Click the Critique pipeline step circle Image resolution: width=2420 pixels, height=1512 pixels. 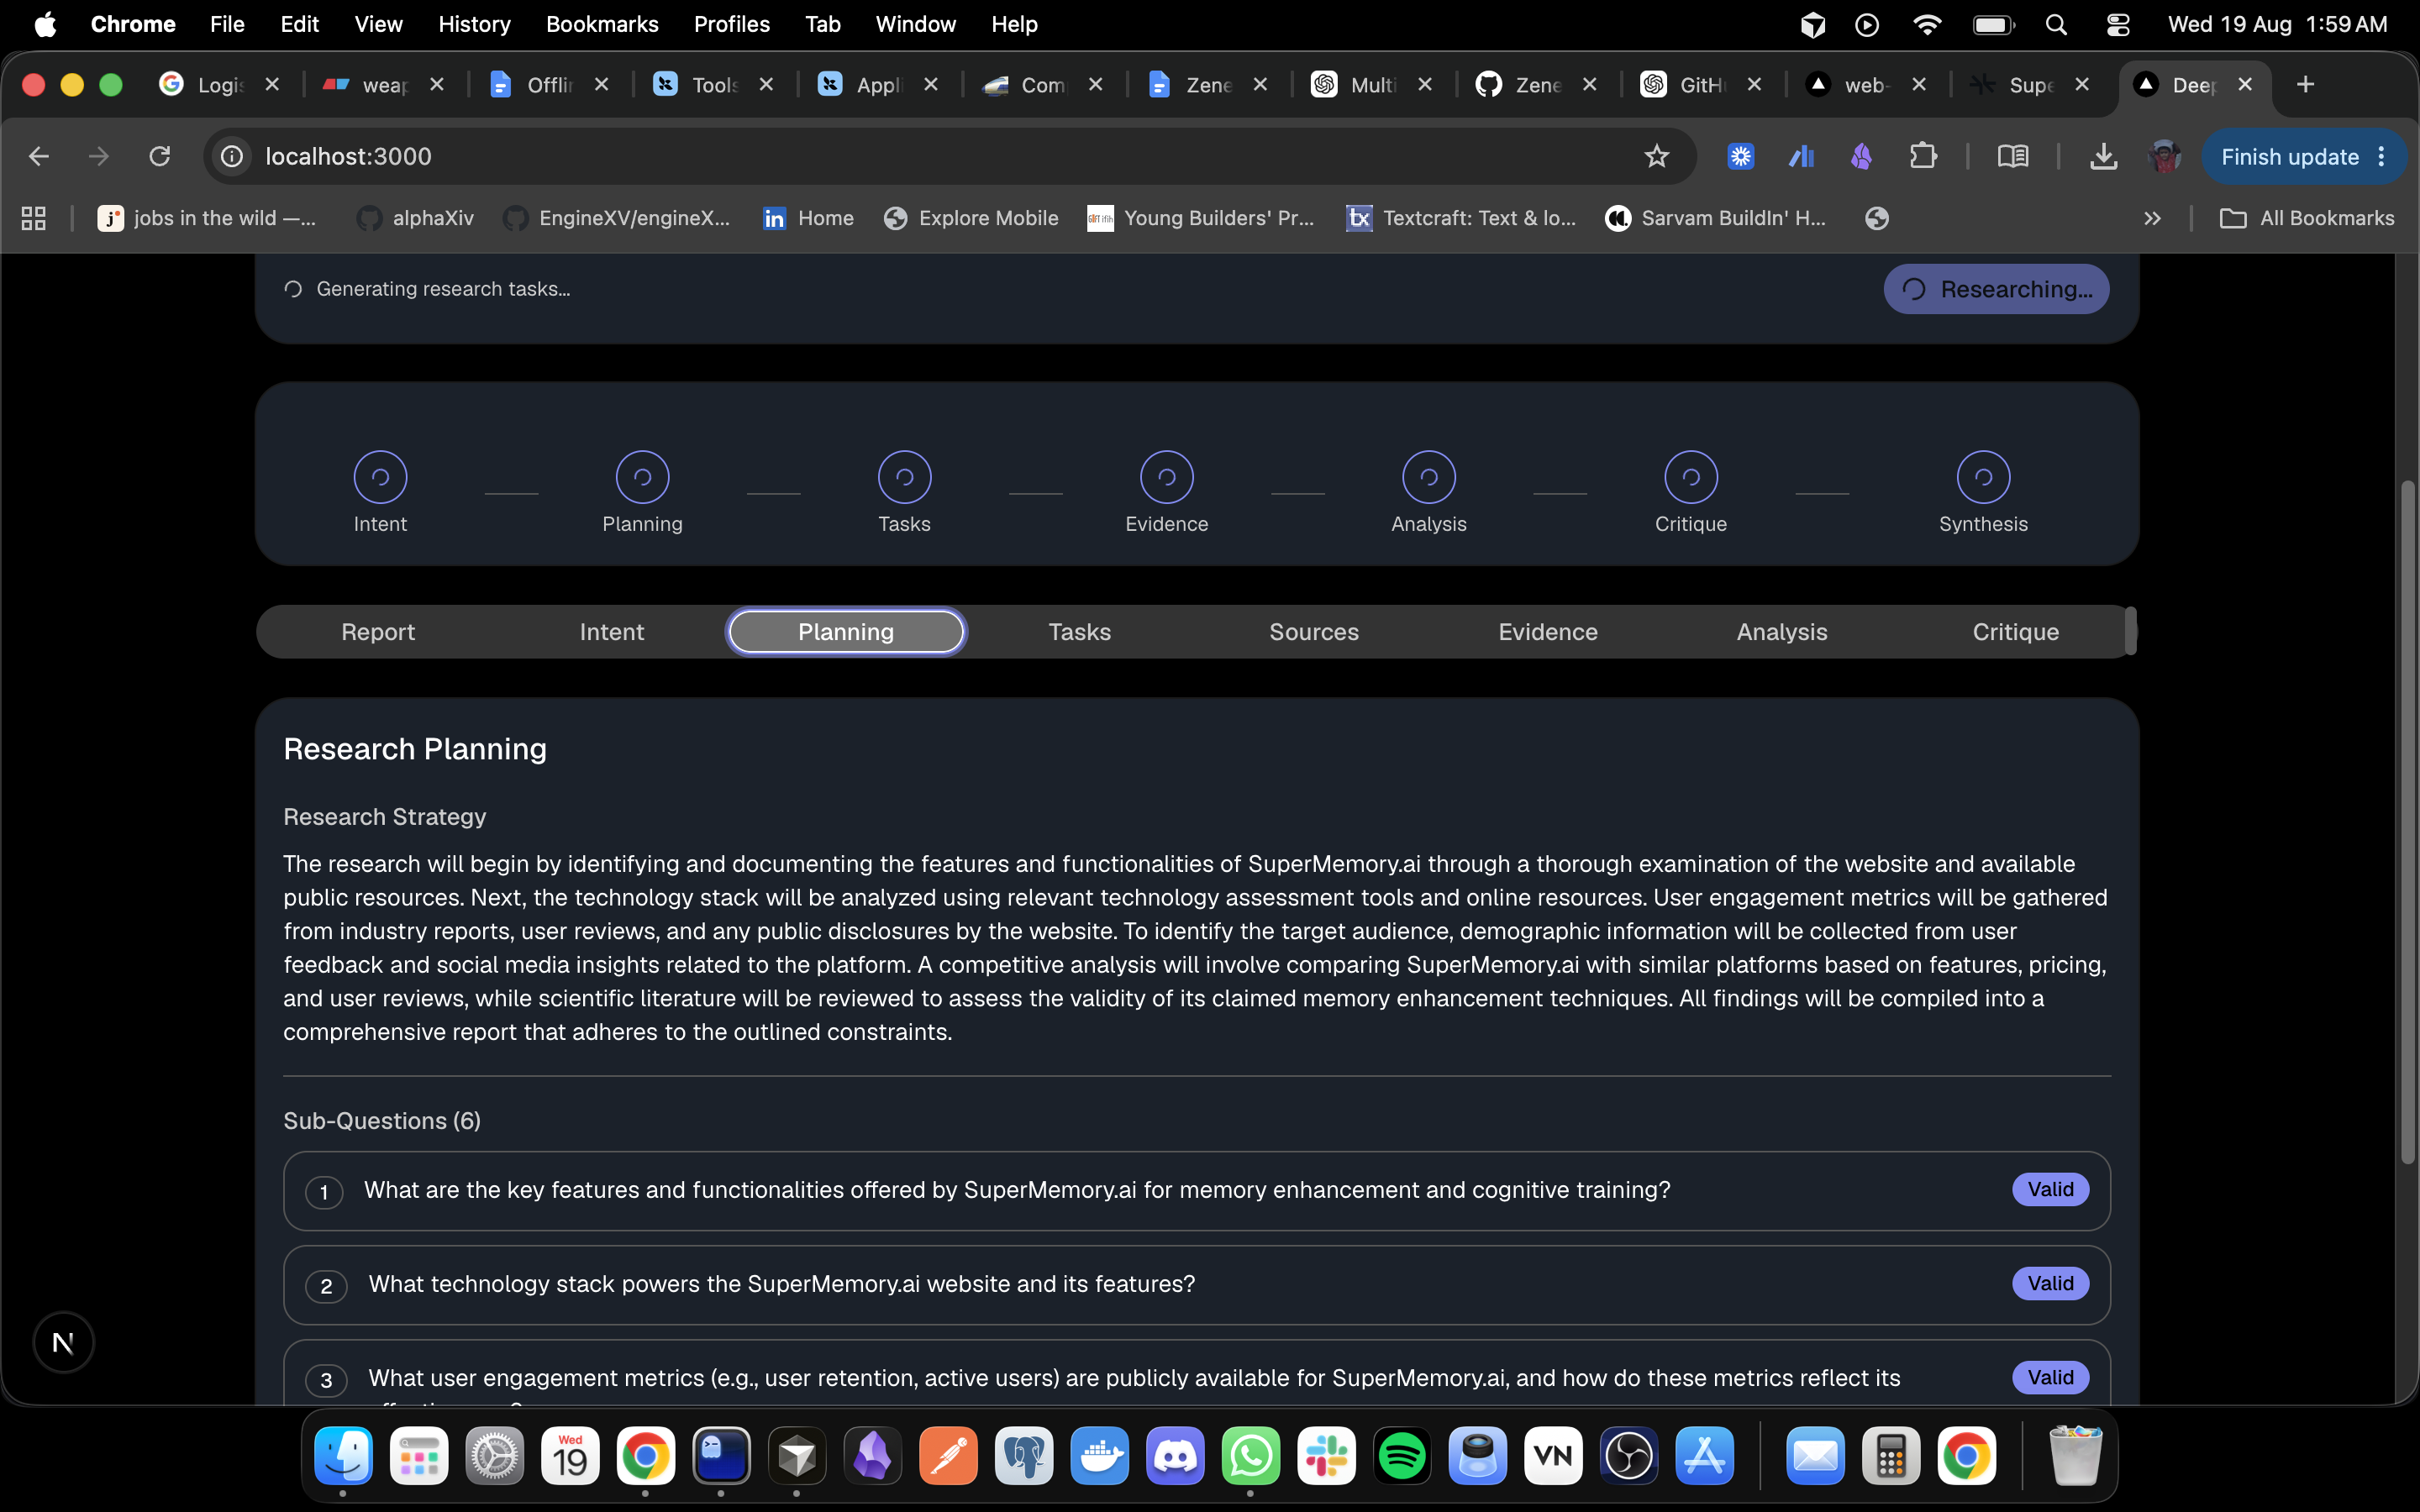(1690, 477)
